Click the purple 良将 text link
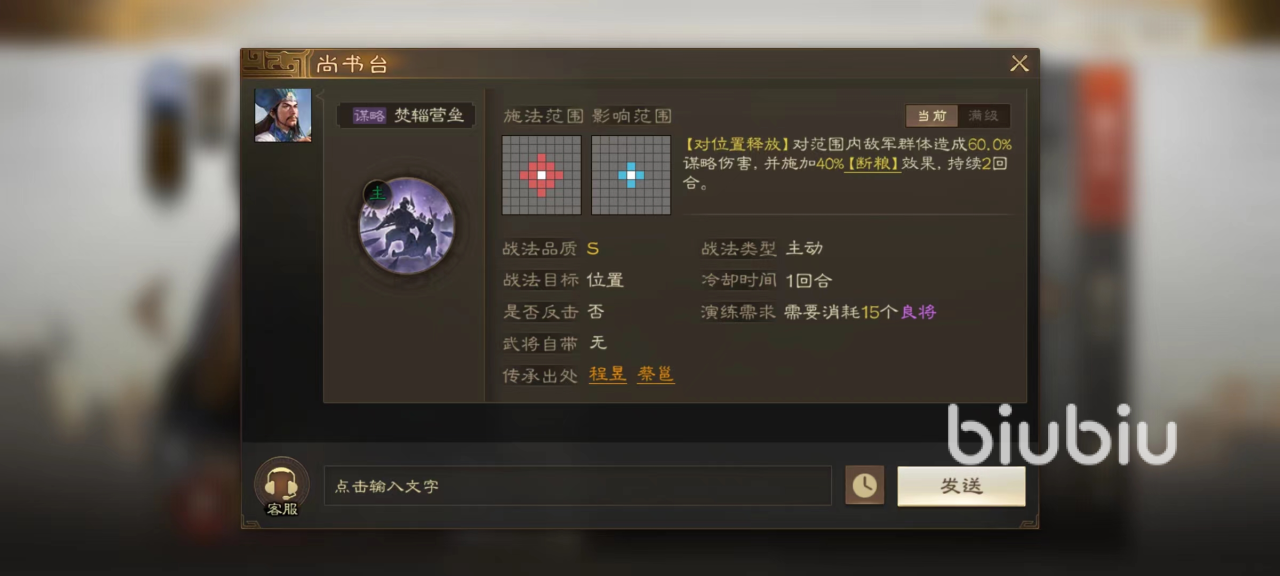The height and width of the screenshot is (576, 1280). coord(918,312)
